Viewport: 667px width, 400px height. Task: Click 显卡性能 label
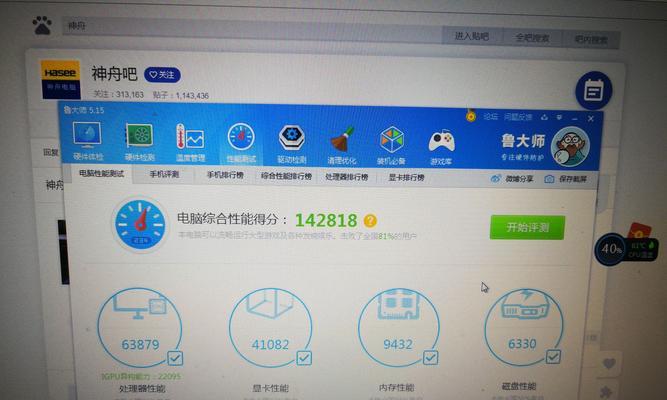[271, 388]
